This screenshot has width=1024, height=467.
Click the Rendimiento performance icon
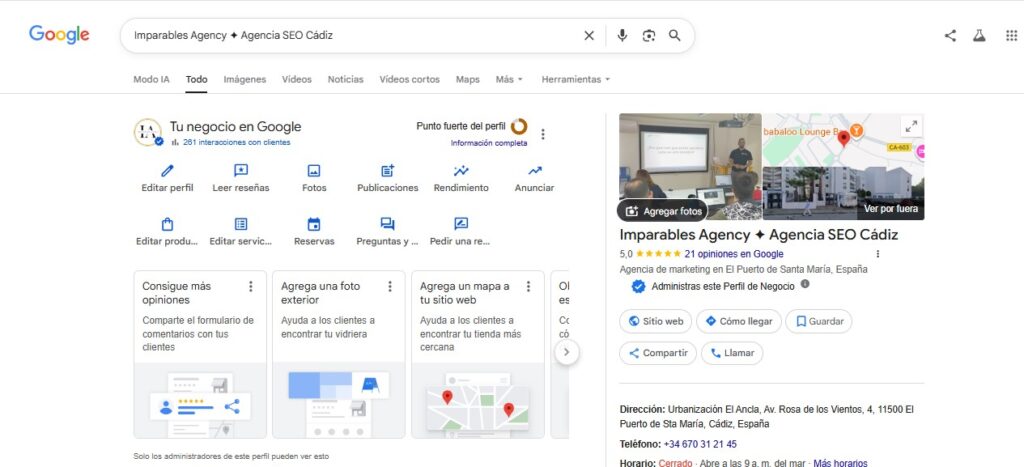click(461, 171)
